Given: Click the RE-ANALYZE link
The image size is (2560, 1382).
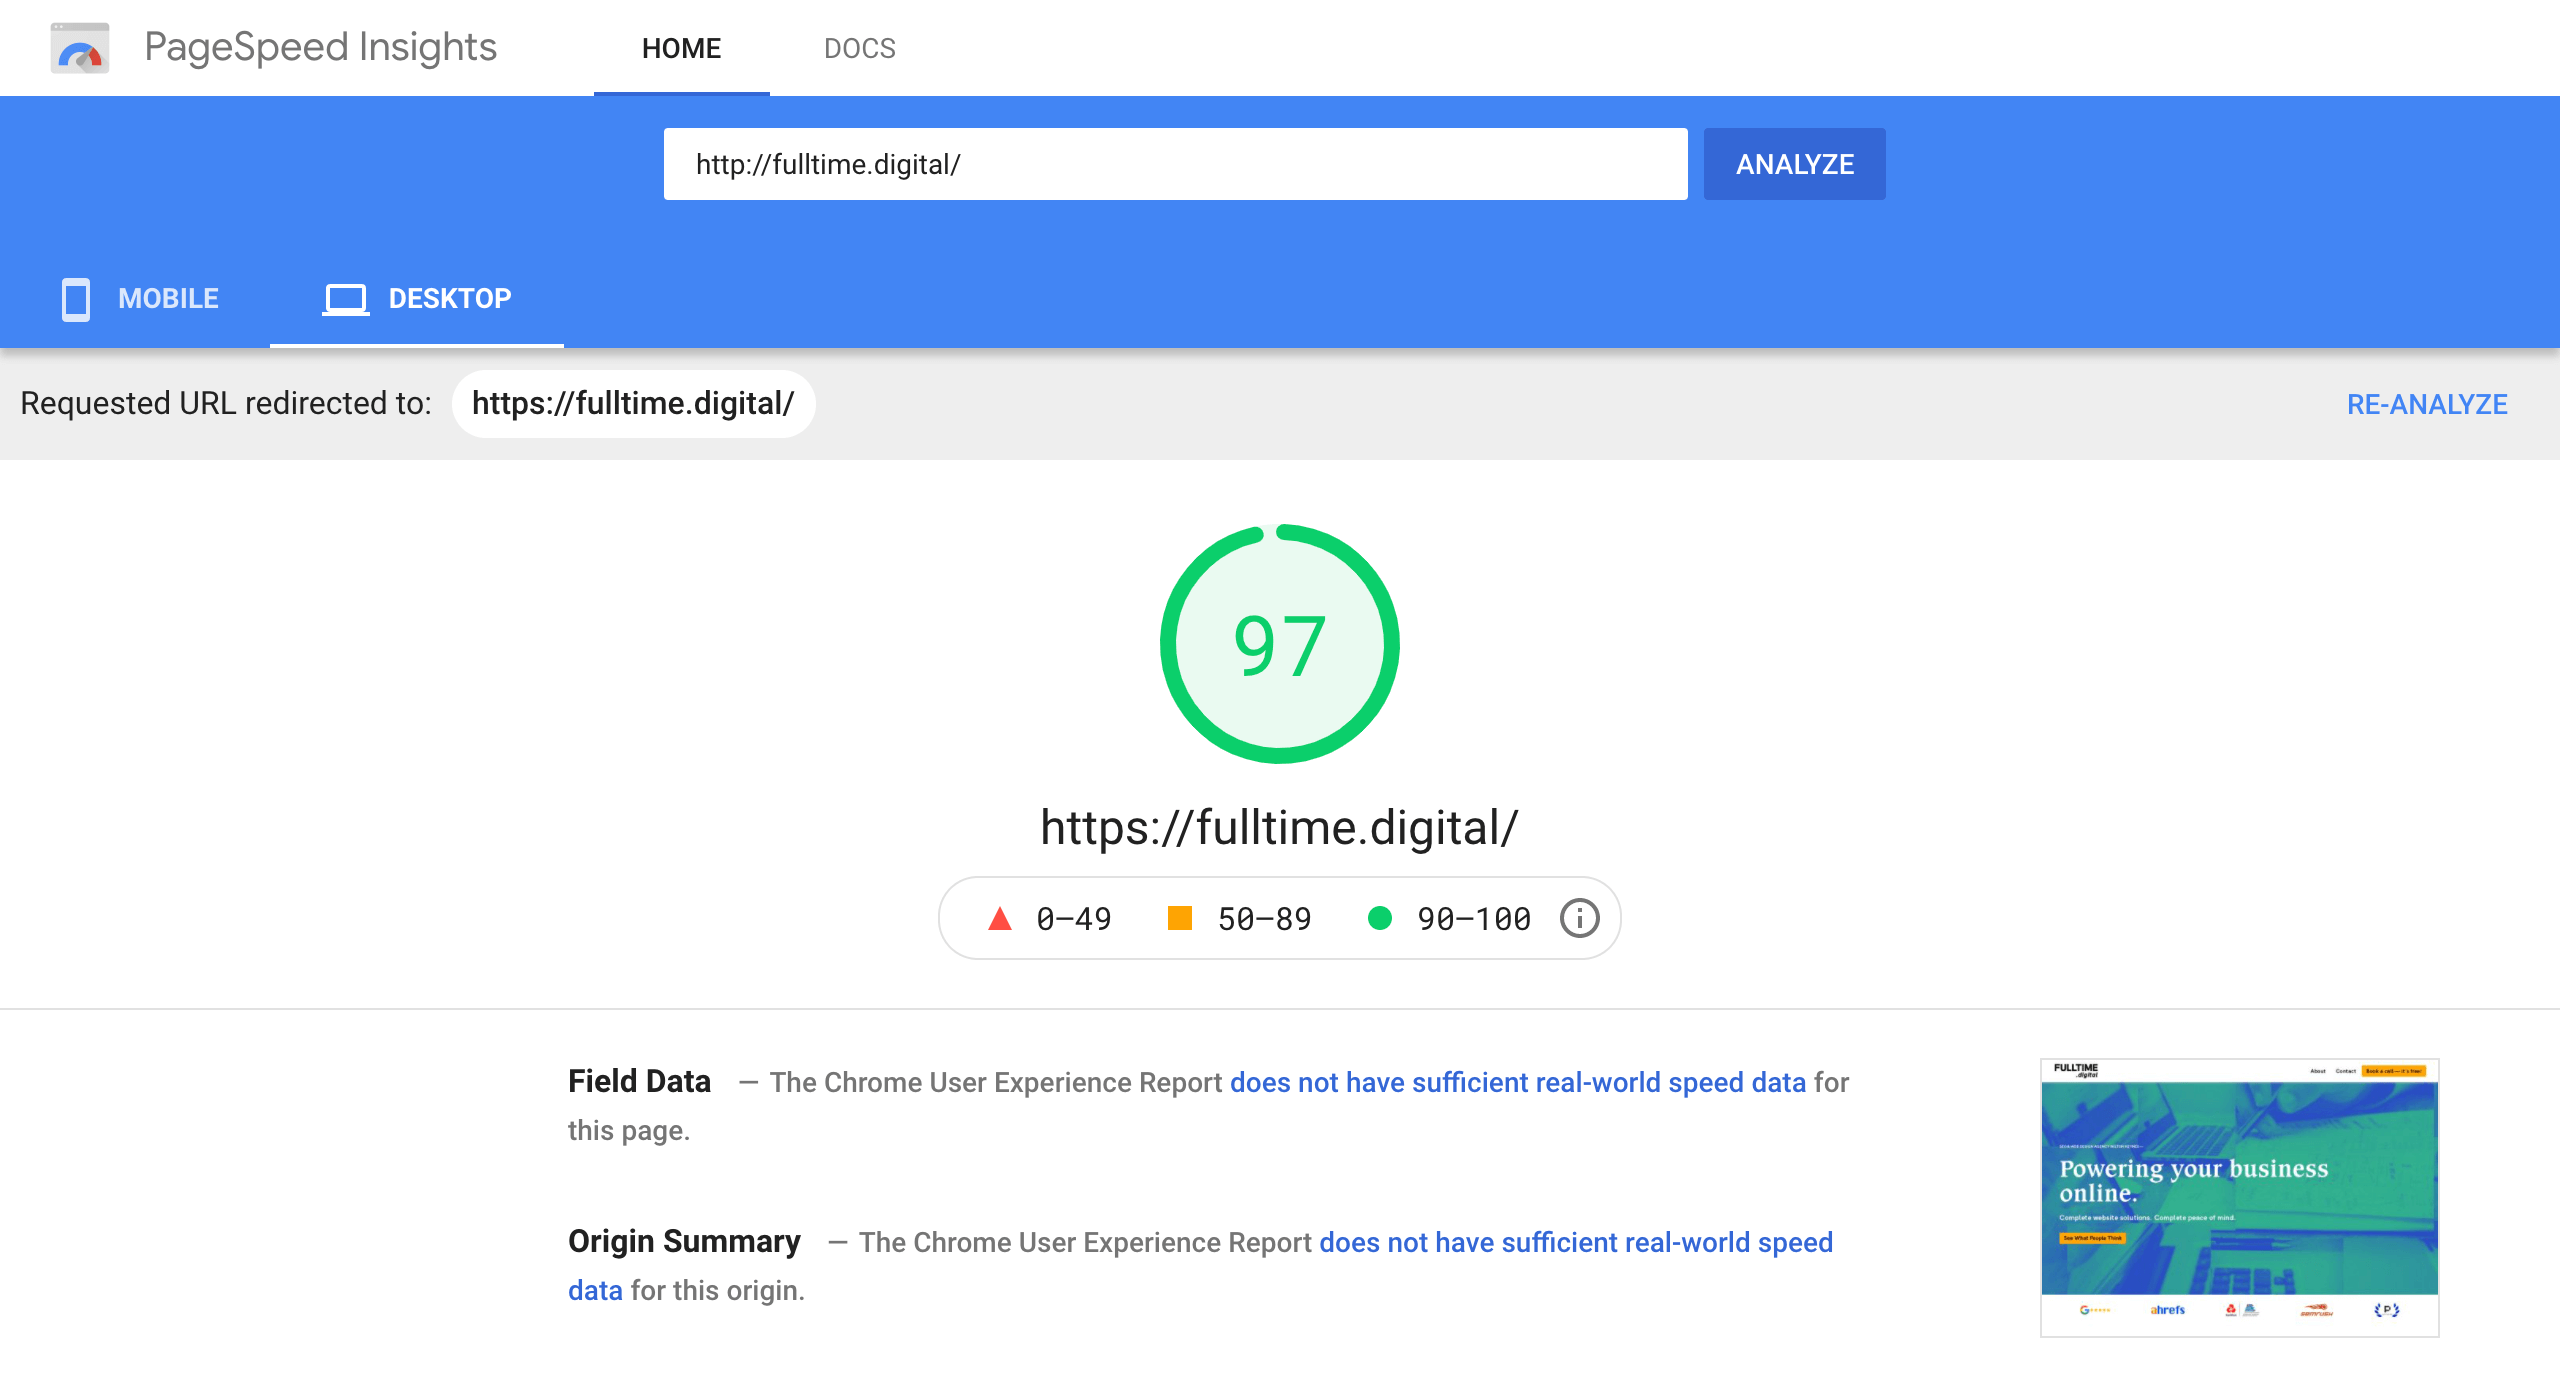Looking at the screenshot, I should coord(2427,404).
